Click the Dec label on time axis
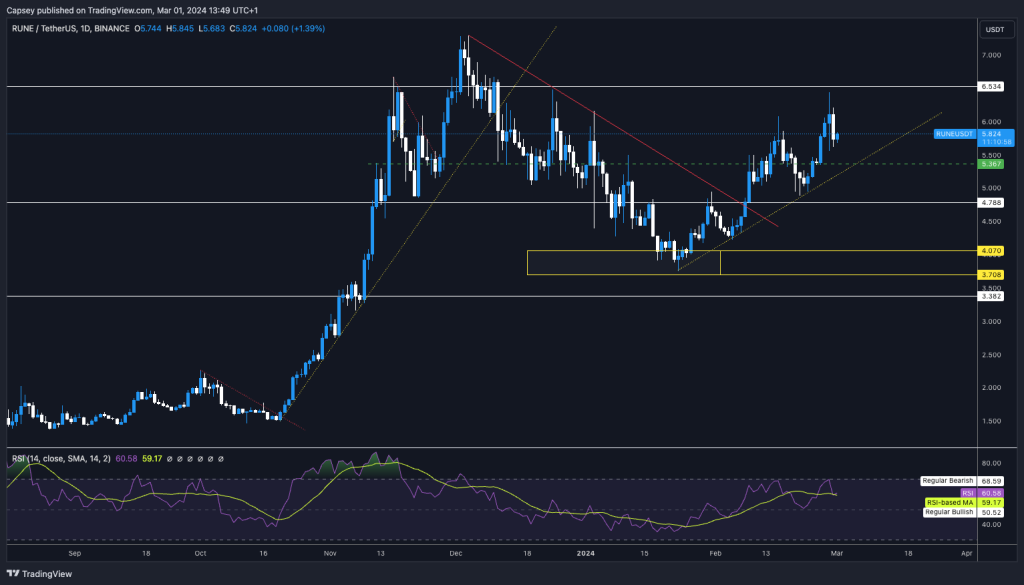 click(x=456, y=554)
